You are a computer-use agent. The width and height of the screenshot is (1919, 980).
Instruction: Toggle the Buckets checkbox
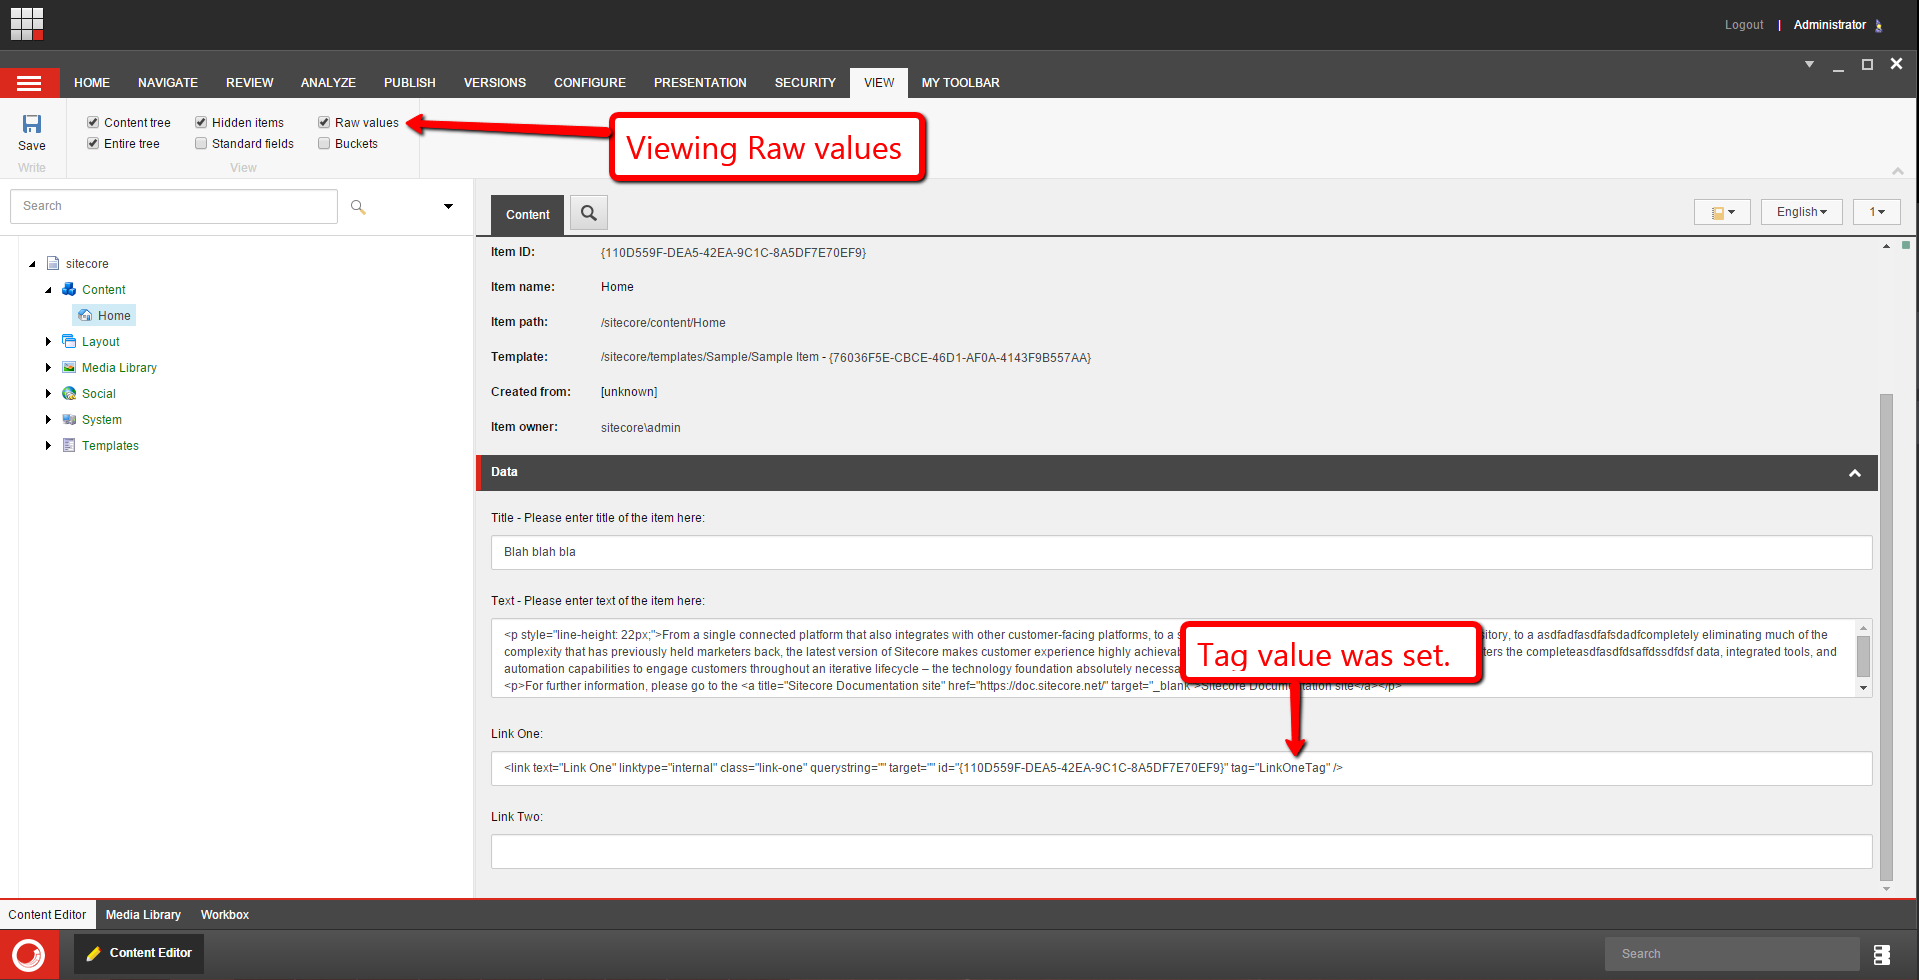324,144
